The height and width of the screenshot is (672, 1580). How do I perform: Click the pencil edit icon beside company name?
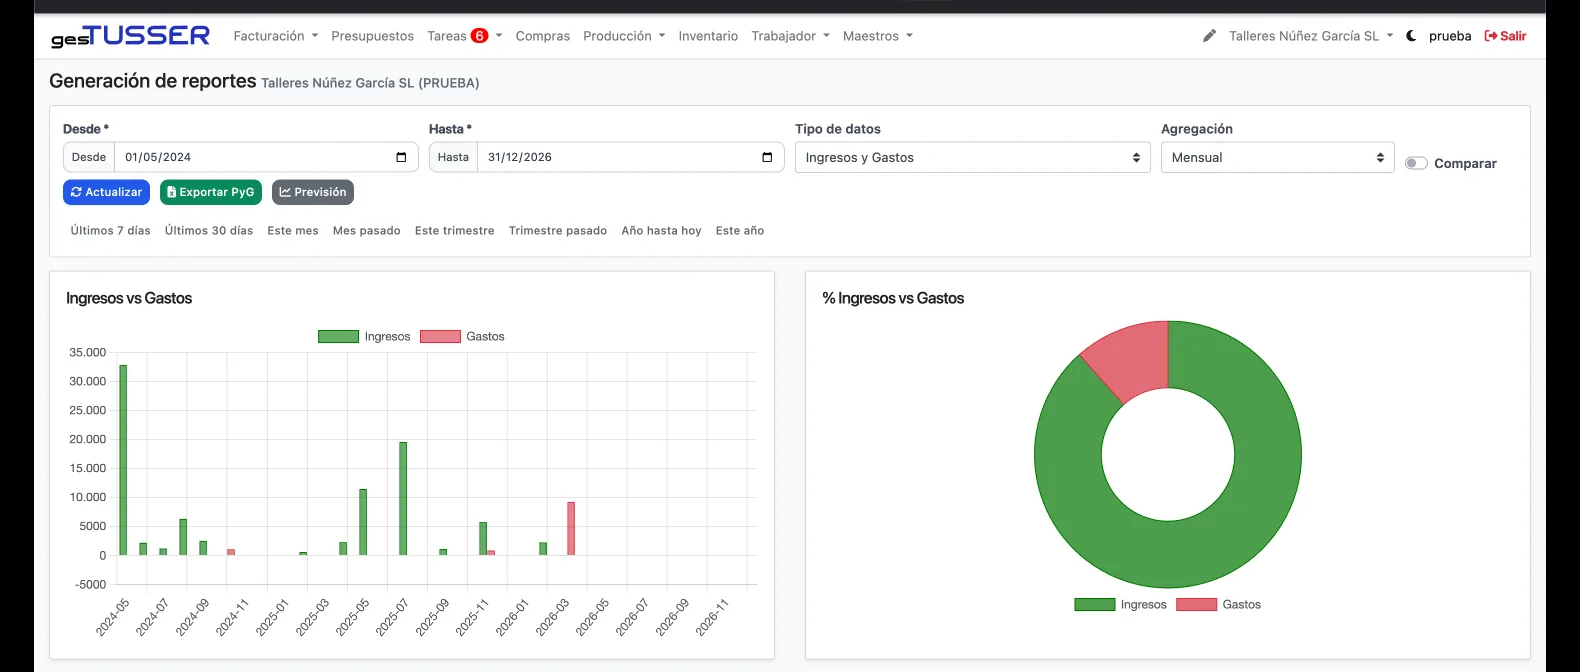[1209, 36]
